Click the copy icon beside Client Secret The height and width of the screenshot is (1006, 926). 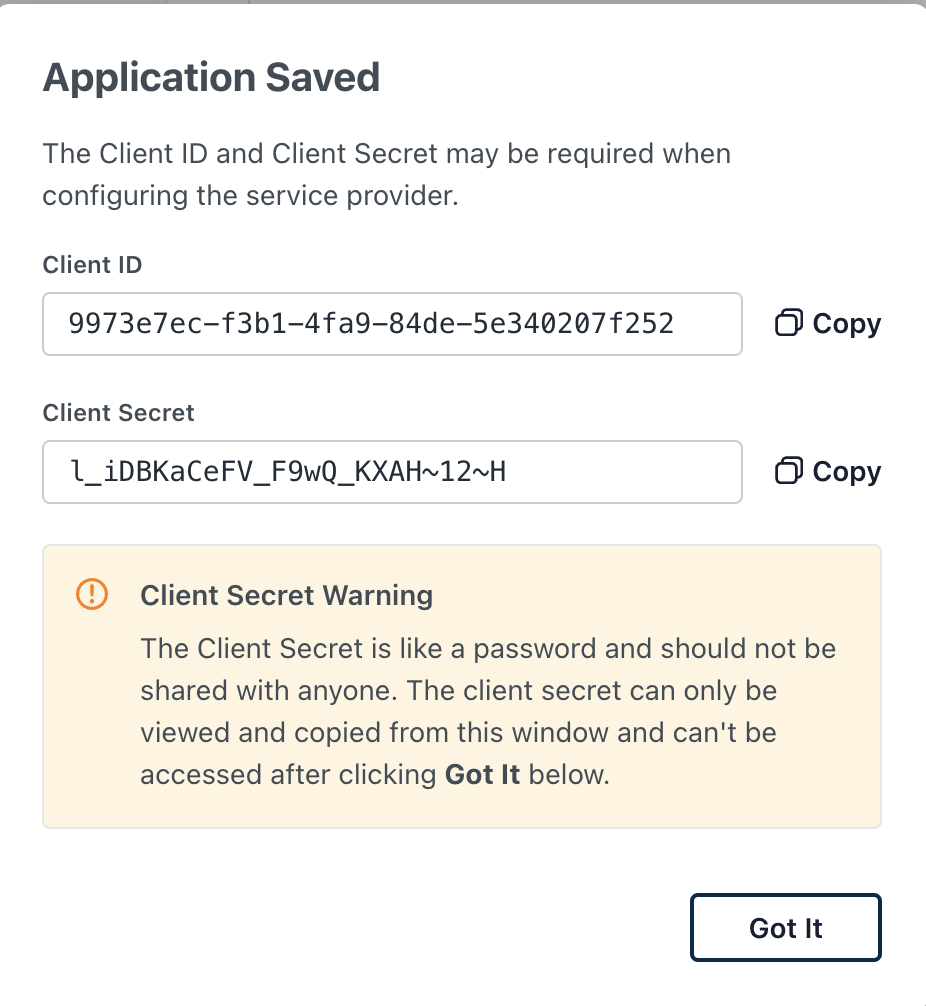coord(789,471)
